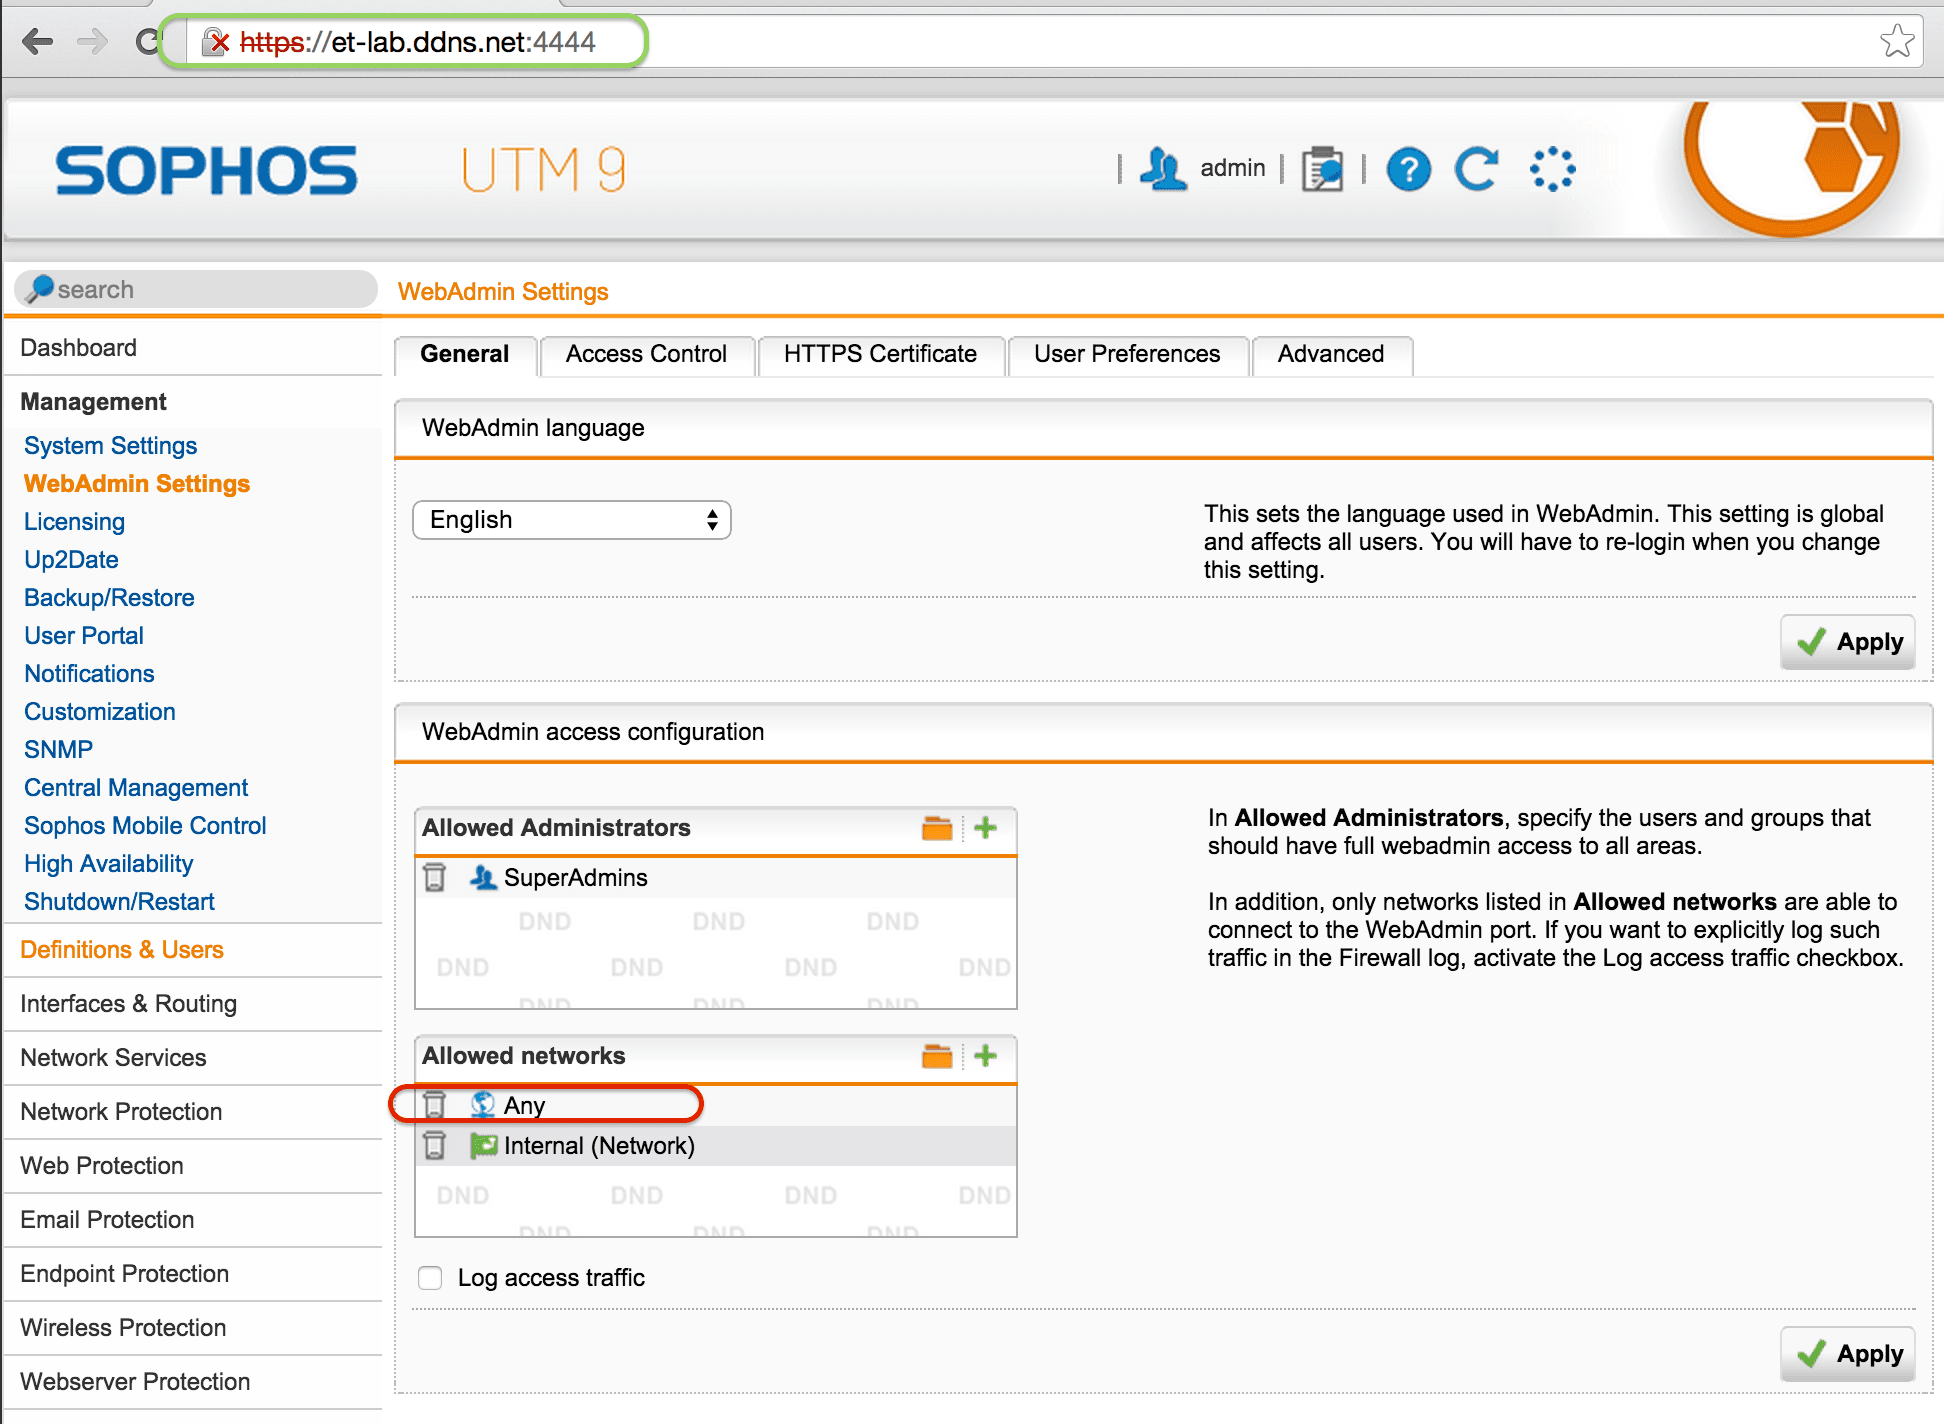
Task: Click the dotted circle activity icon
Action: (1553, 169)
